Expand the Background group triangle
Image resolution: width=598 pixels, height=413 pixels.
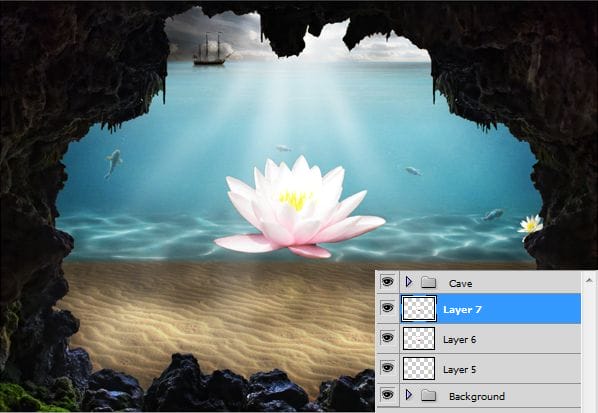408,395
